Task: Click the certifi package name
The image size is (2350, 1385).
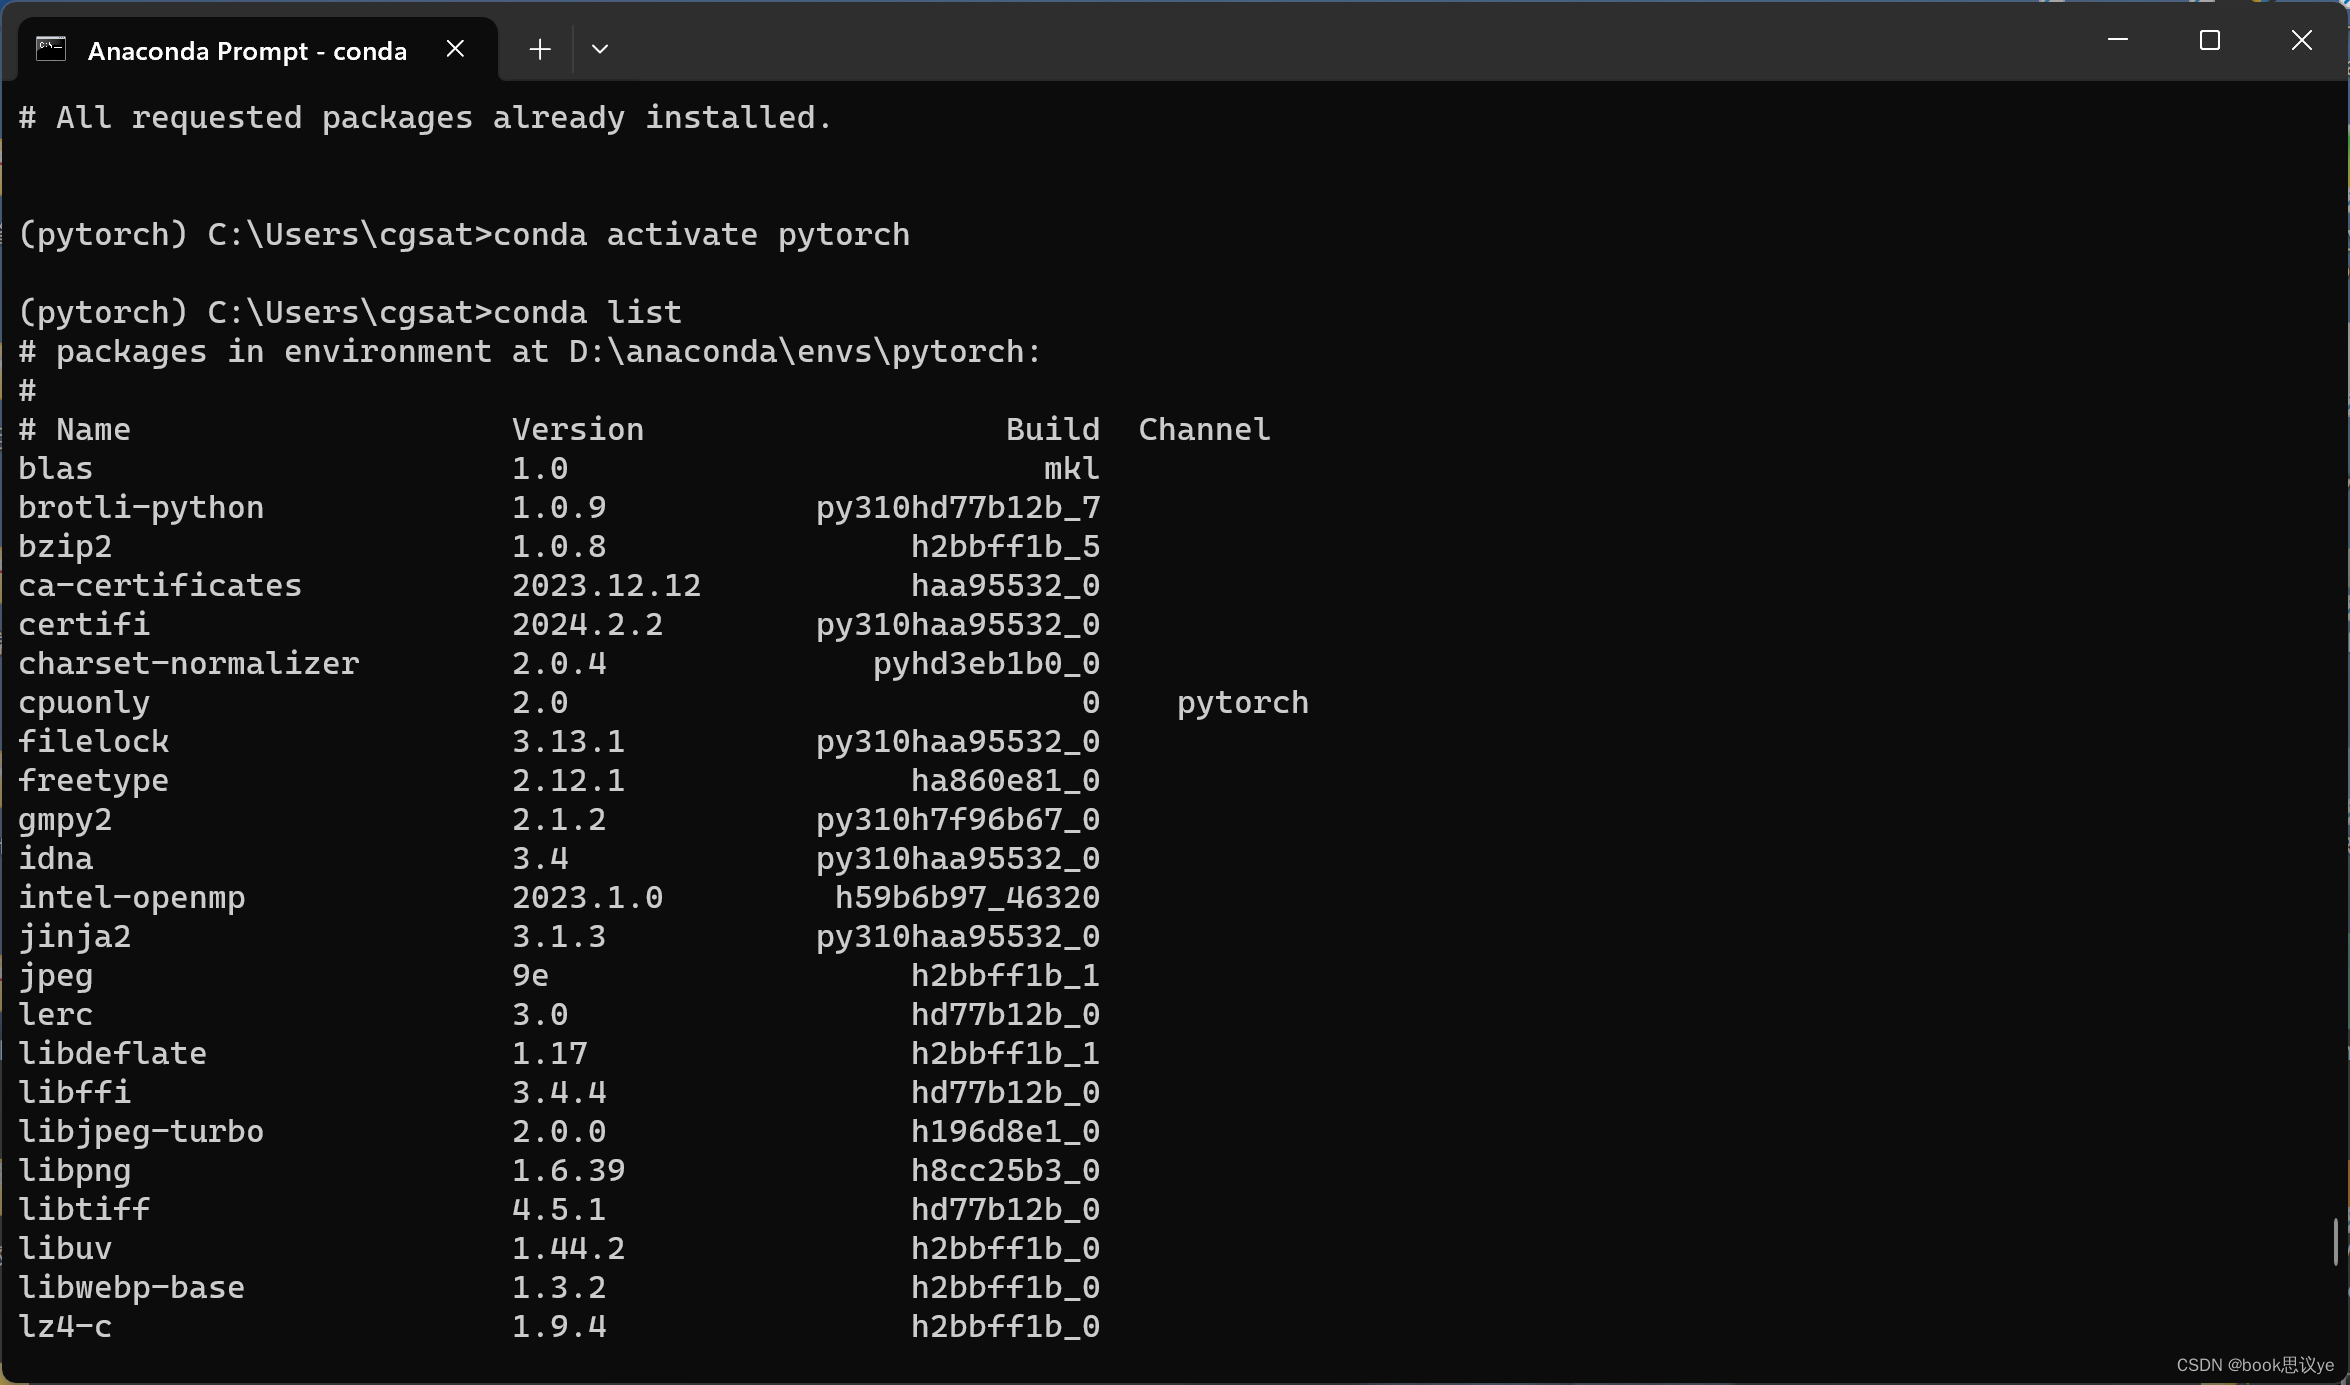Action: [84, 624]
